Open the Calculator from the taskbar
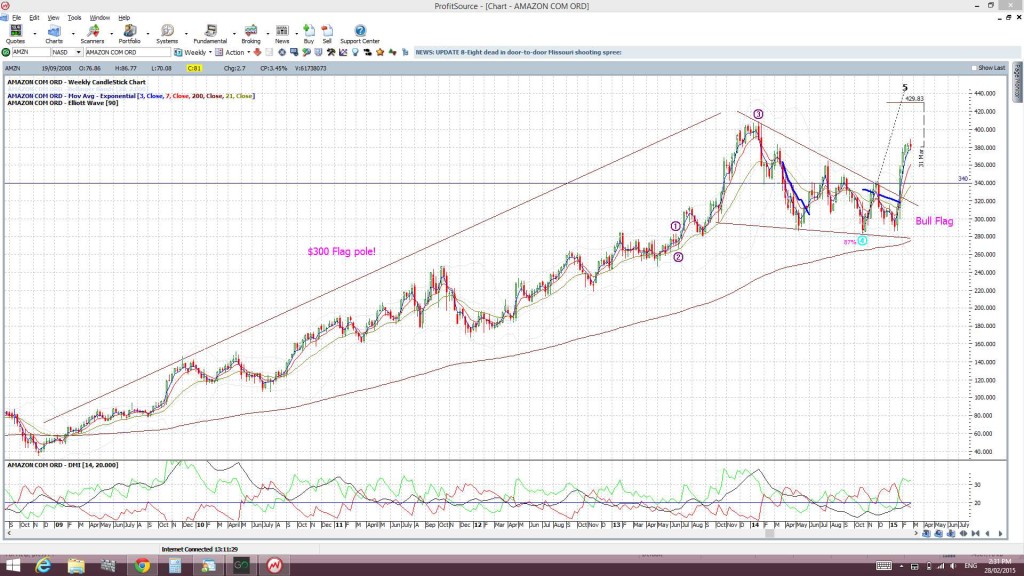The image size is (1024, 576). pyautogui.click(x=175, y=566)
